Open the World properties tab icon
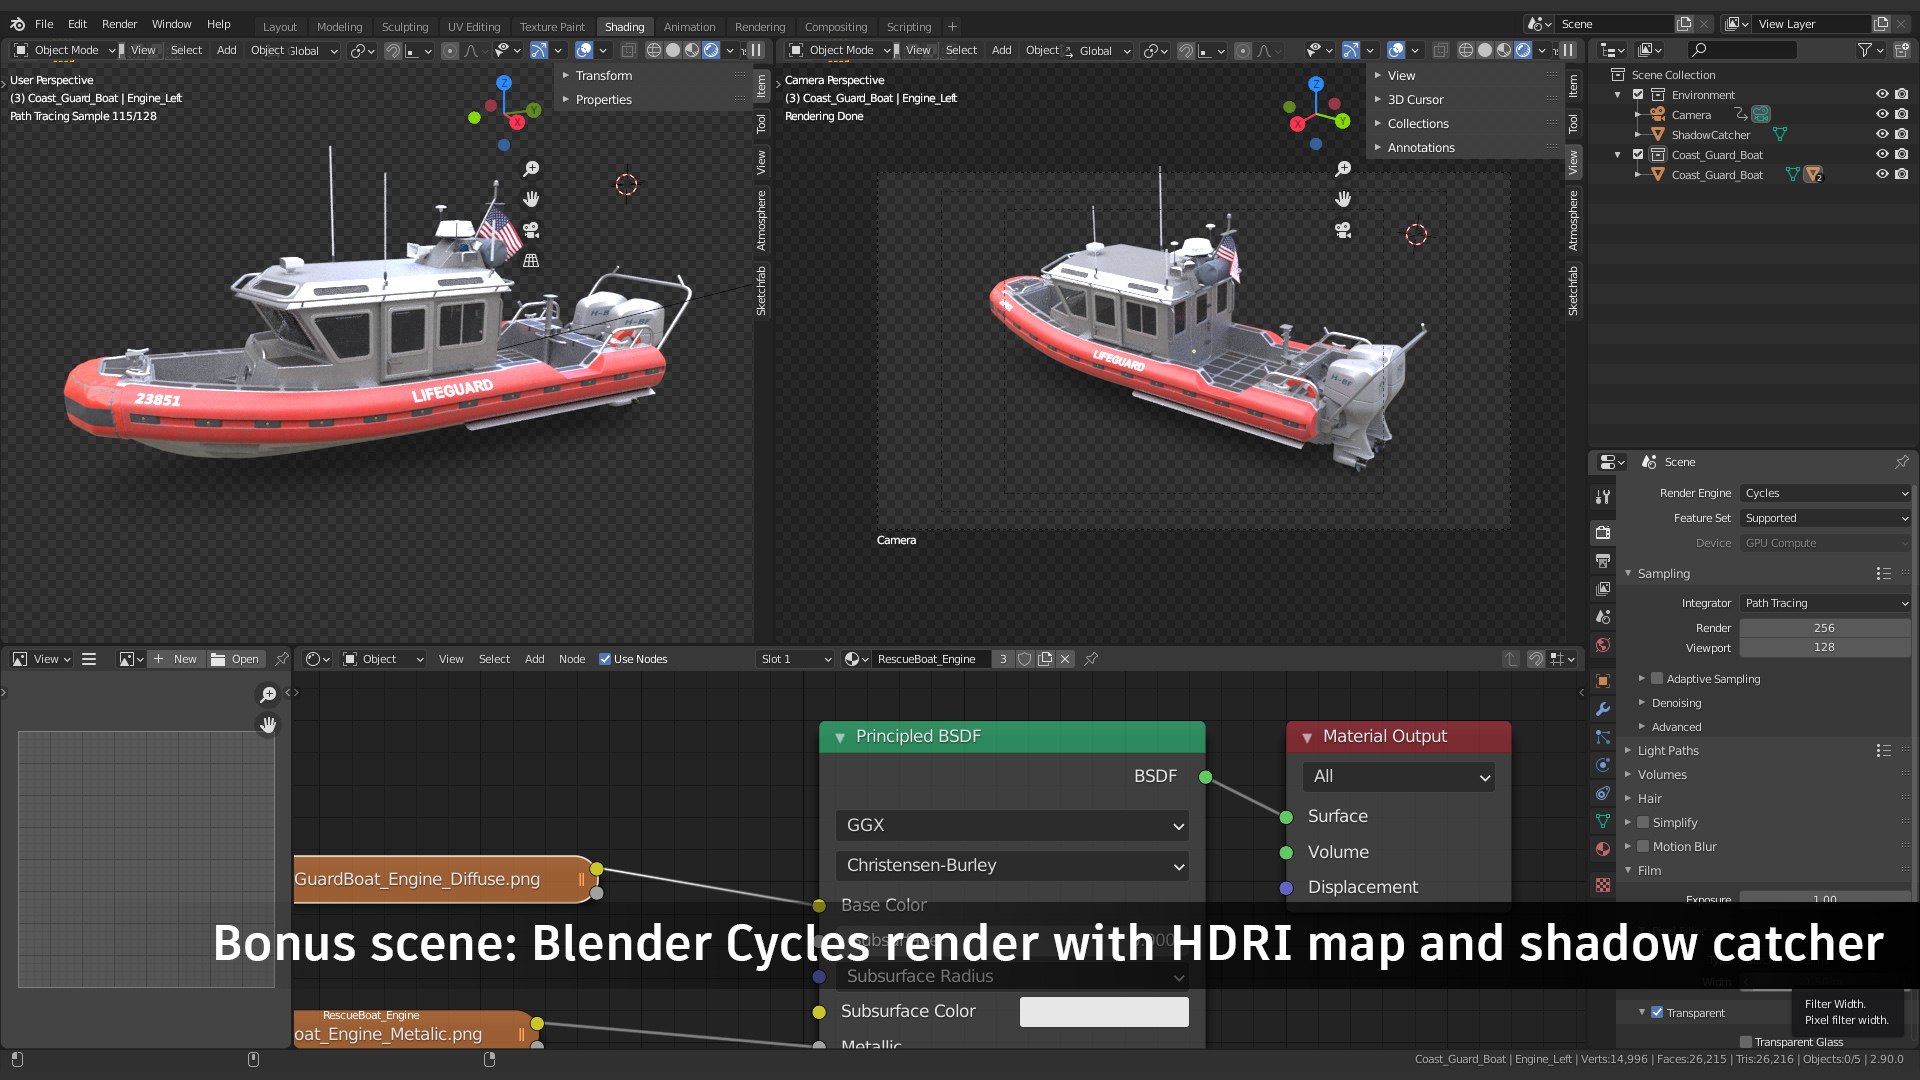1920x1080 pixels. (x=1603, y=645)
